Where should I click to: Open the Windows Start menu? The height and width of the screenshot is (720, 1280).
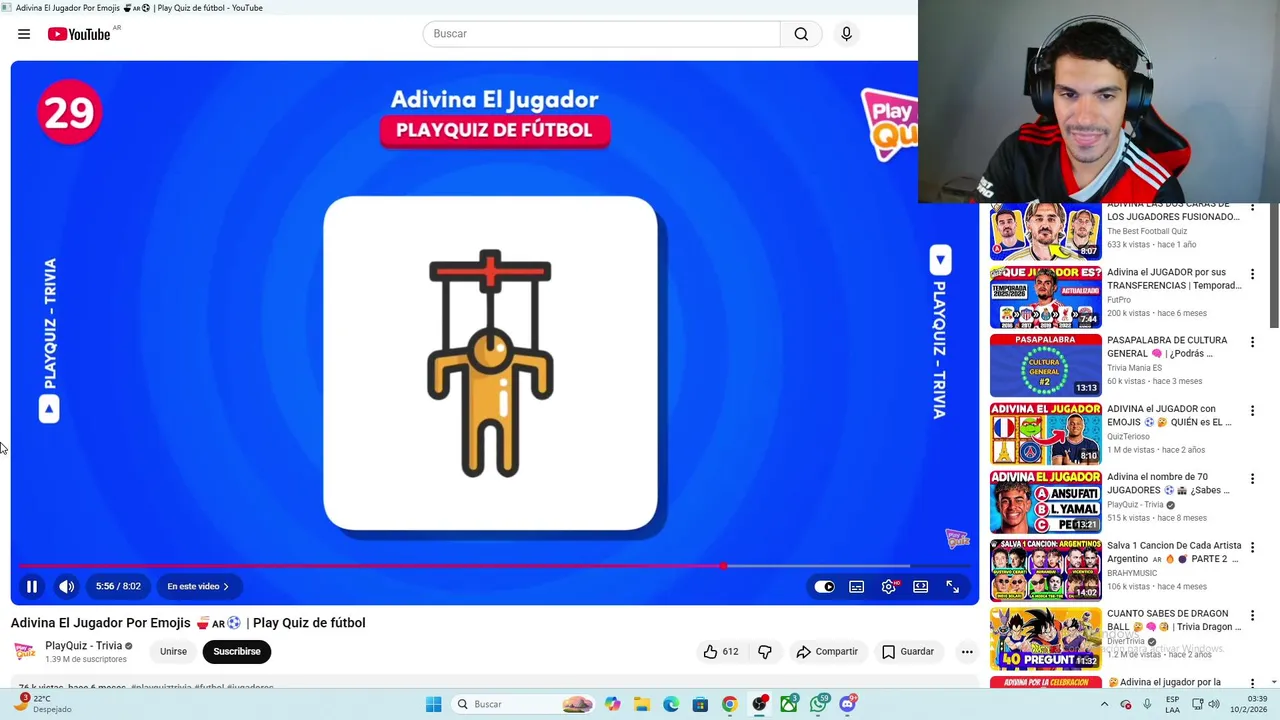coord(433,705)
